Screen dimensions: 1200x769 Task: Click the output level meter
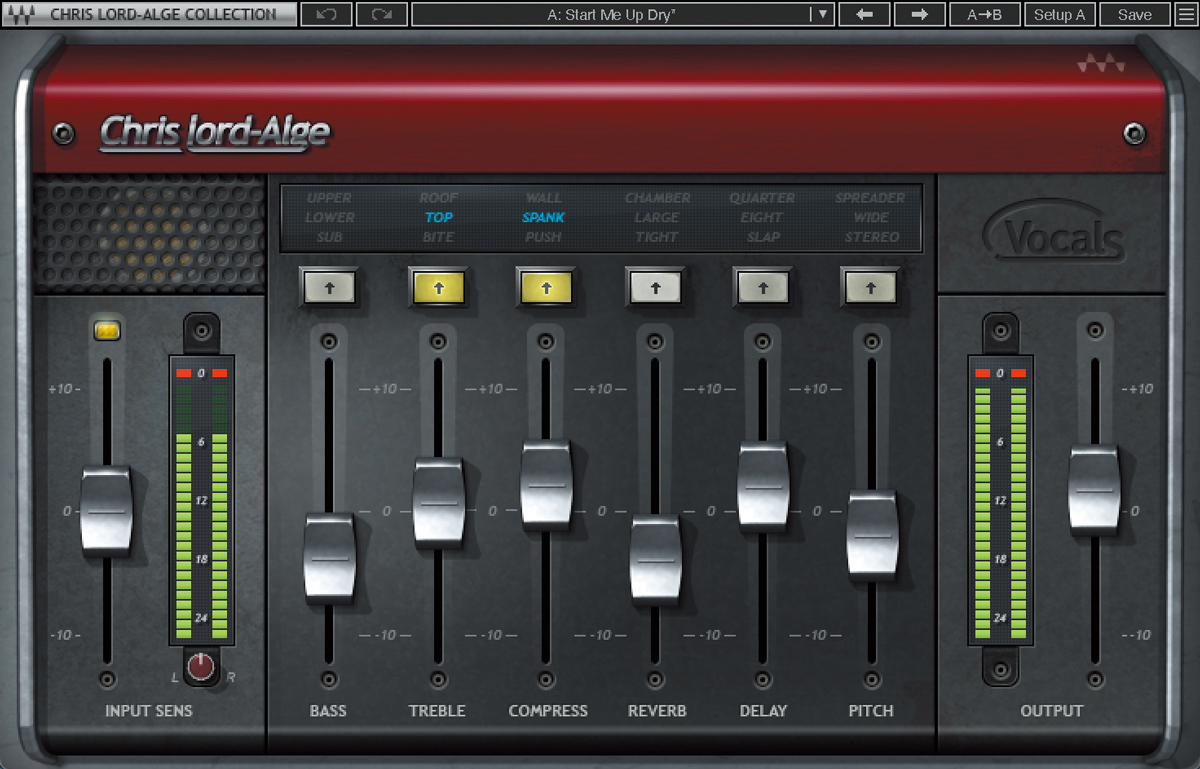tap(1000, 499)
